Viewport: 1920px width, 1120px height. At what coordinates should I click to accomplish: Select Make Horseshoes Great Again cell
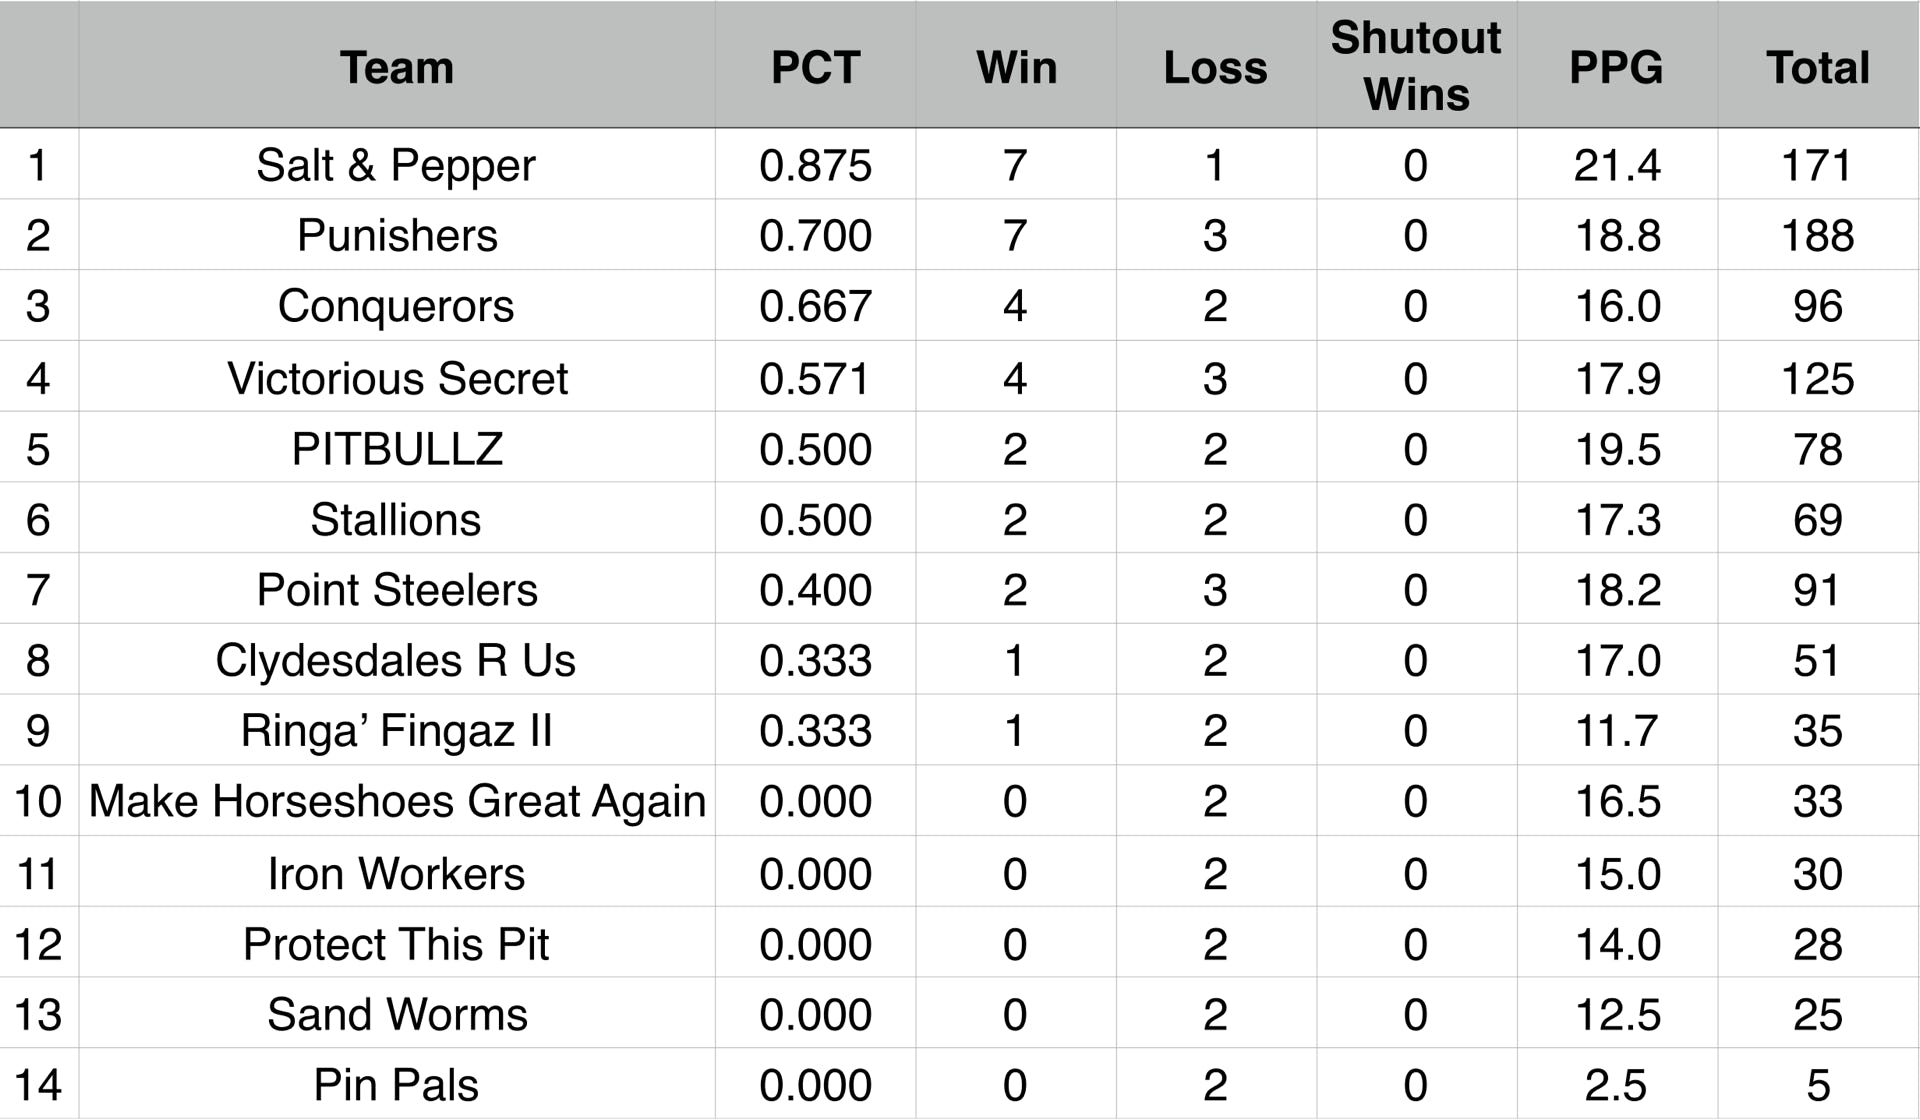397,802
